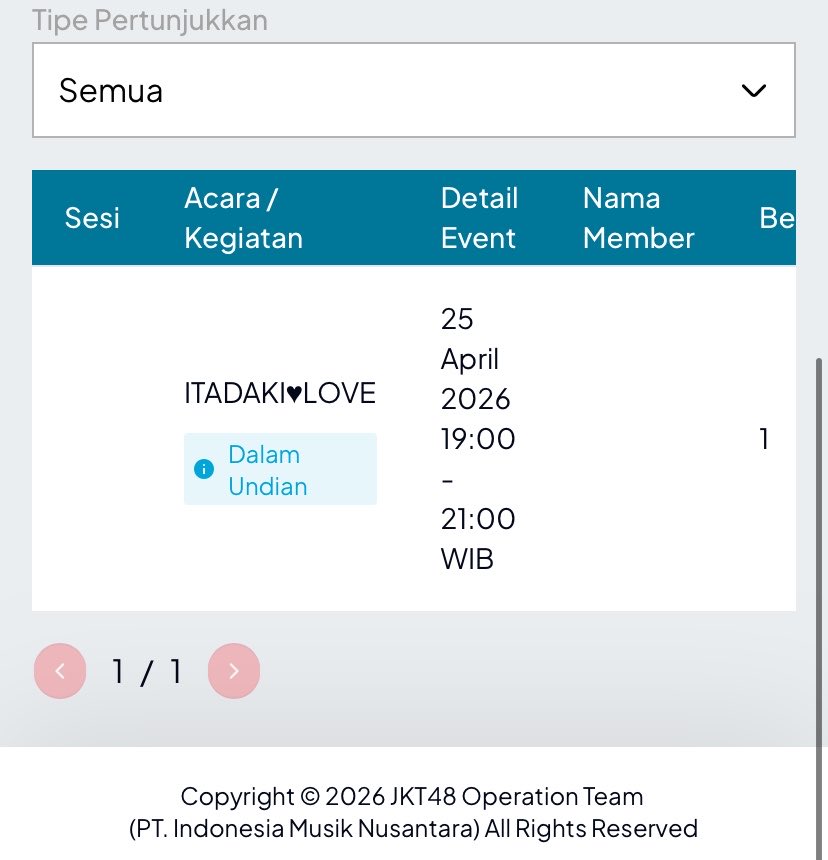Screen dimensions: 828x860
Task: Click the Sesi column header
Action: [92, 218]
